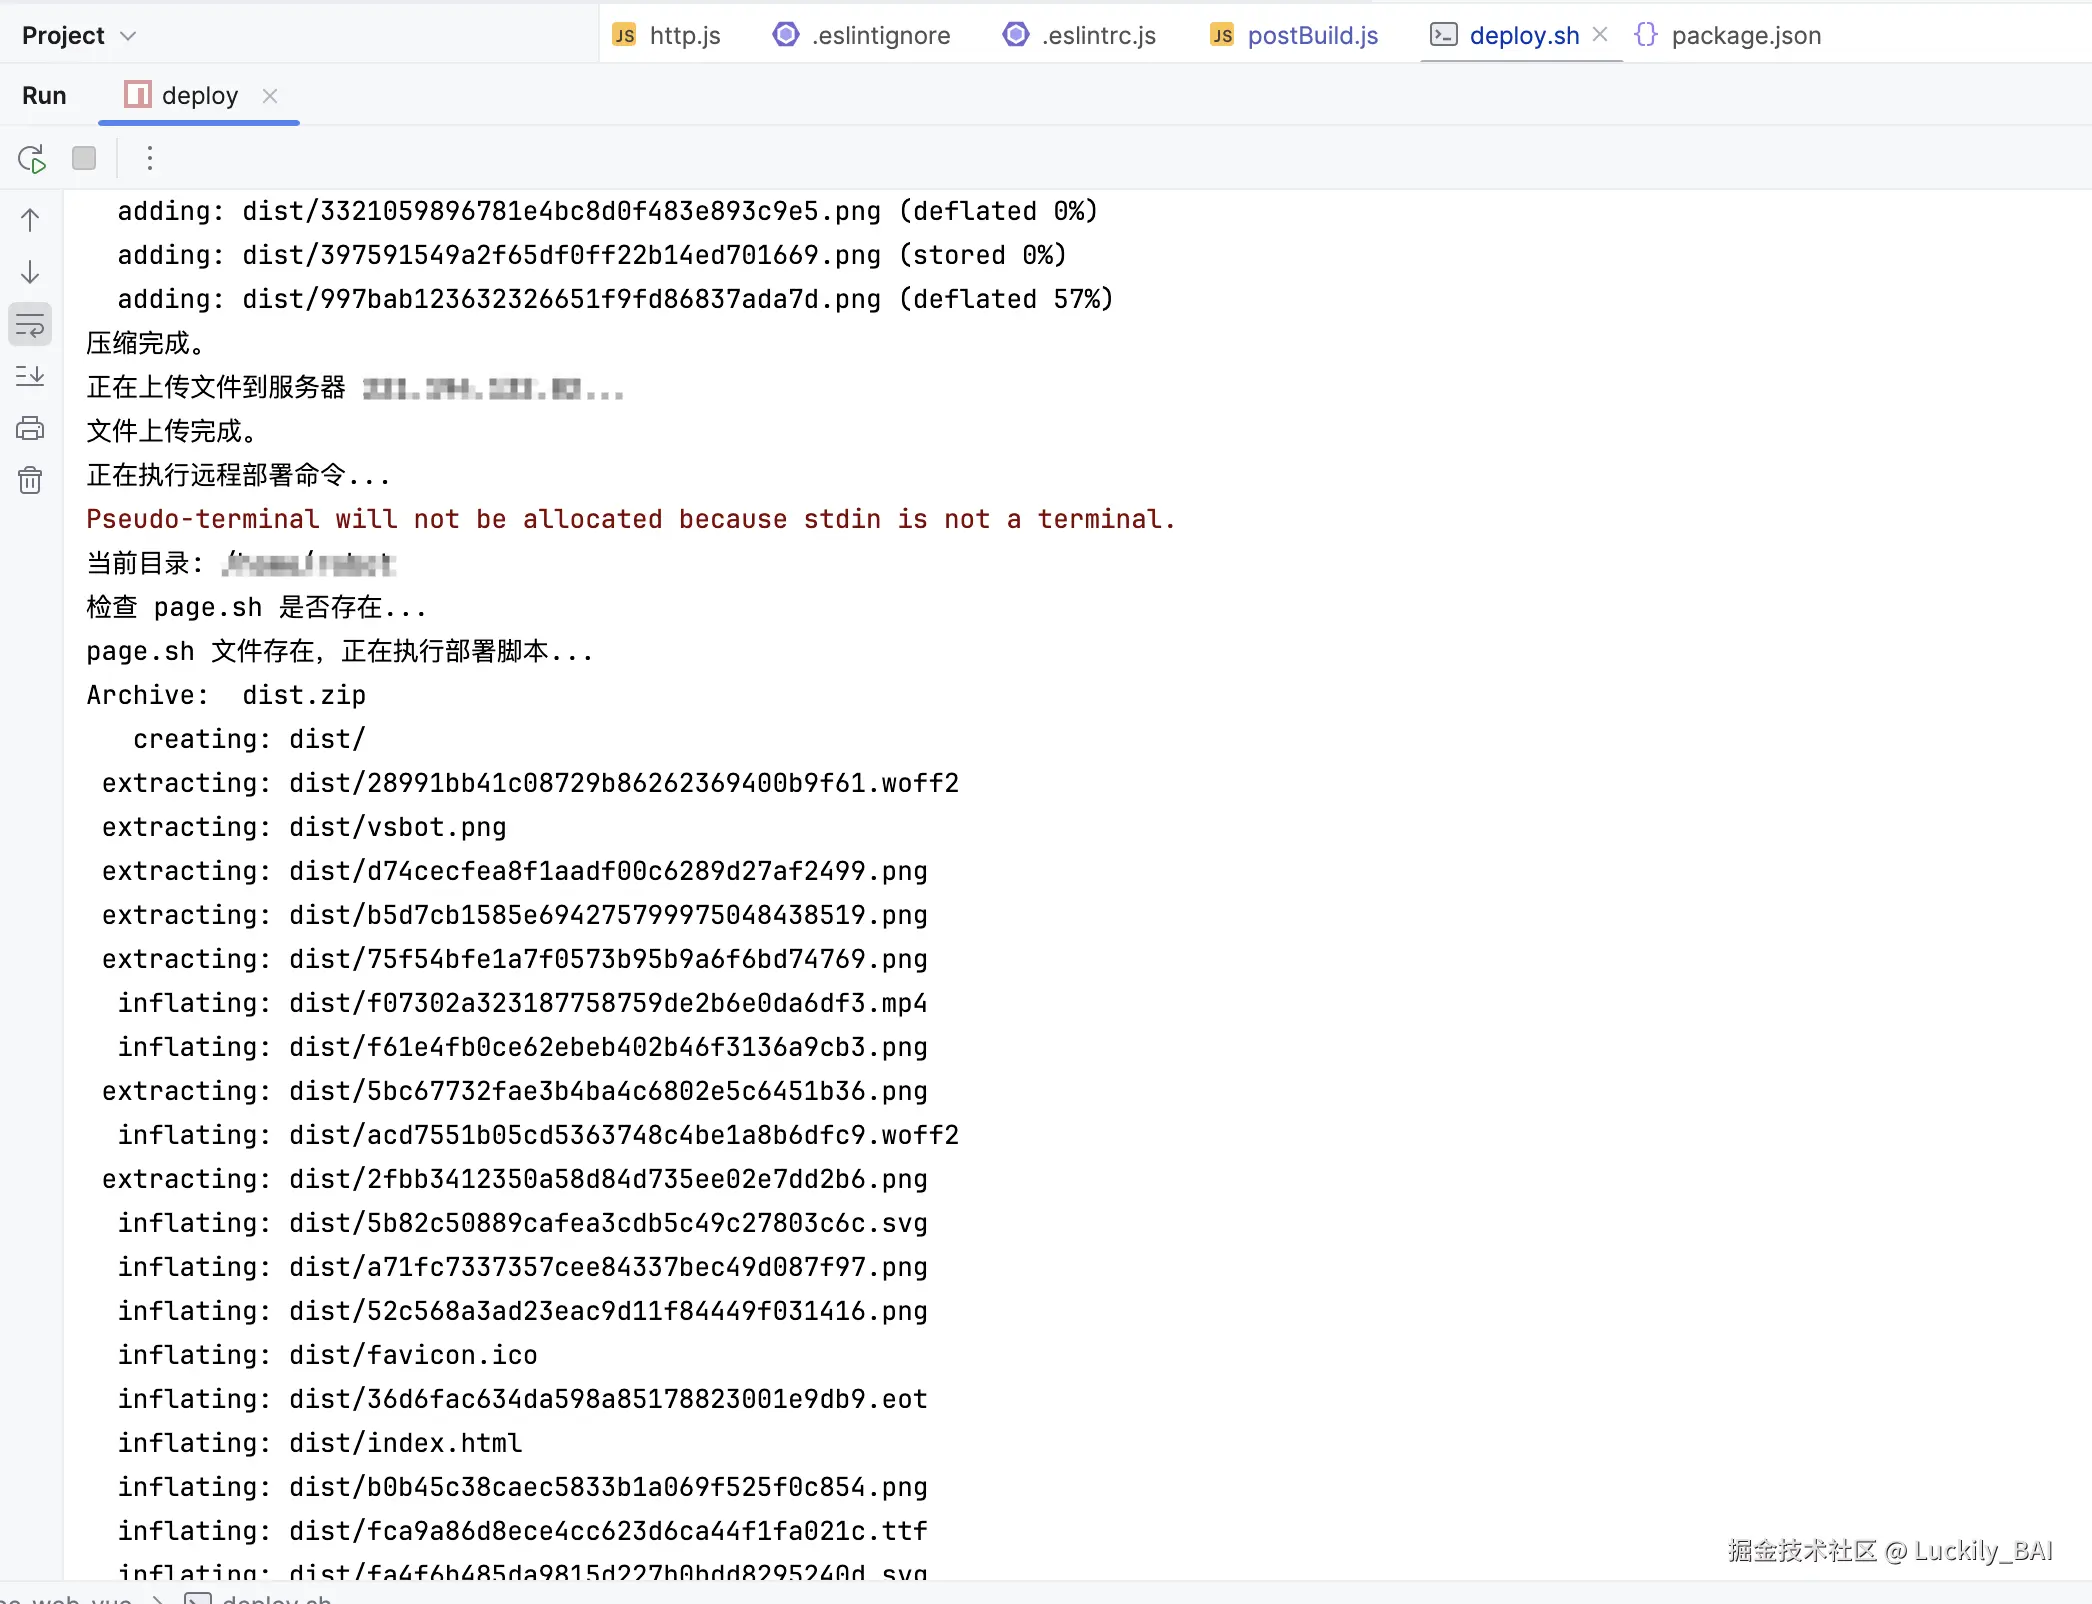Image resolution: width=2092 pixels, height=1604 pixels.
Task: Select the deploy run configuration tab
Action: click(x=199, y=96)
